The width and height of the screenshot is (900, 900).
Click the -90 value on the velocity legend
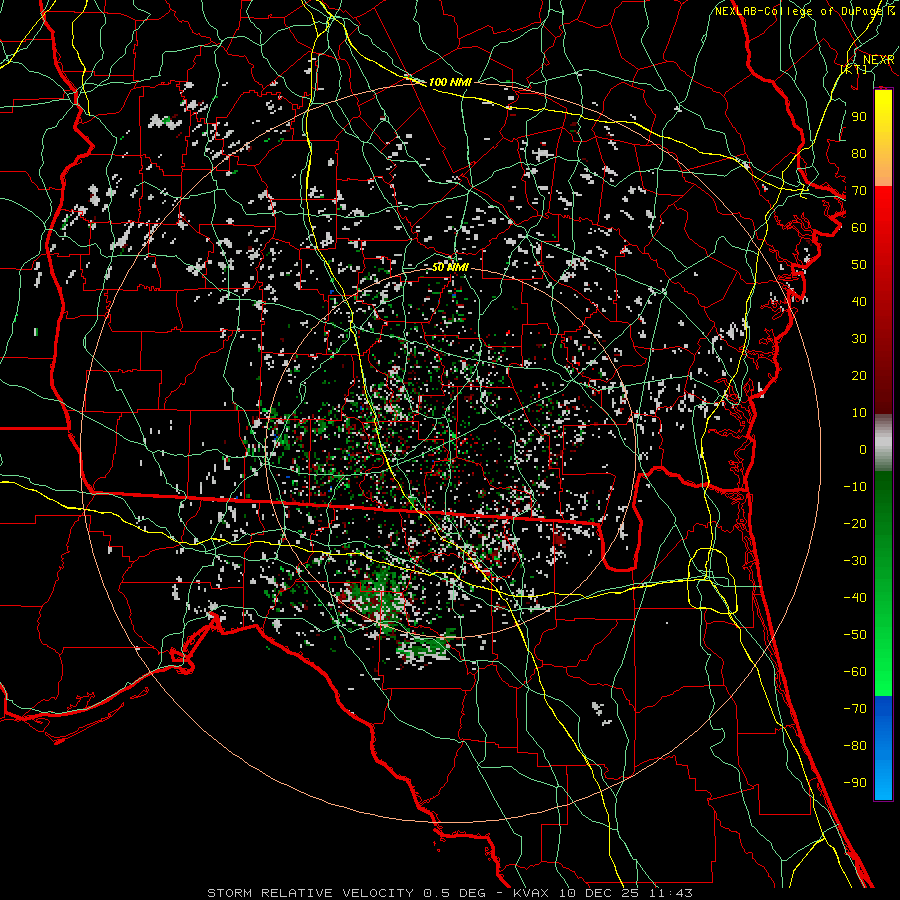(x=855, y=782)
